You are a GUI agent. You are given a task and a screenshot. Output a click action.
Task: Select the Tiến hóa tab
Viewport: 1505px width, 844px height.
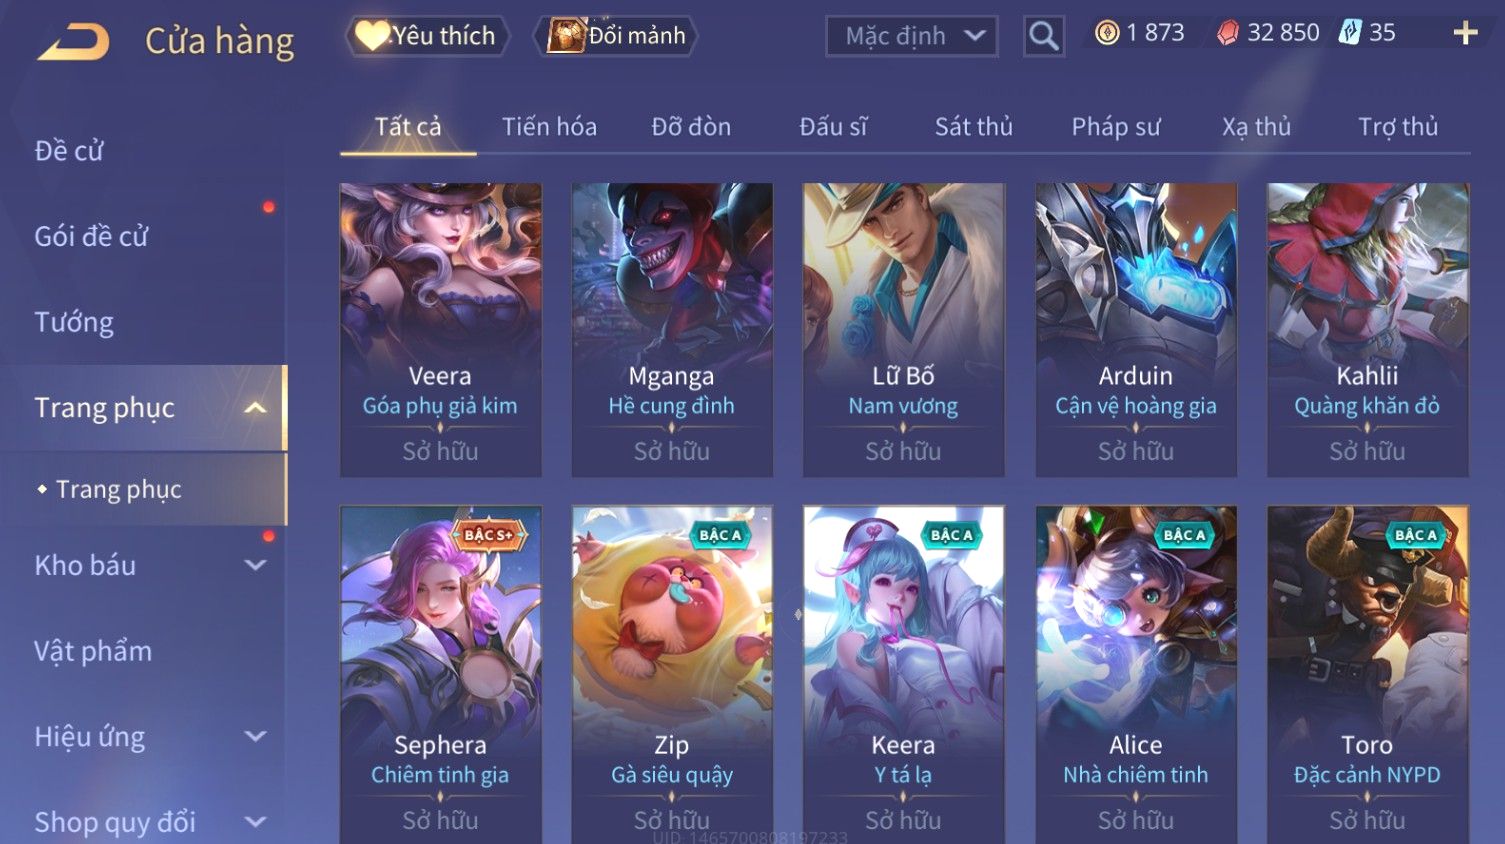[549, 127]
